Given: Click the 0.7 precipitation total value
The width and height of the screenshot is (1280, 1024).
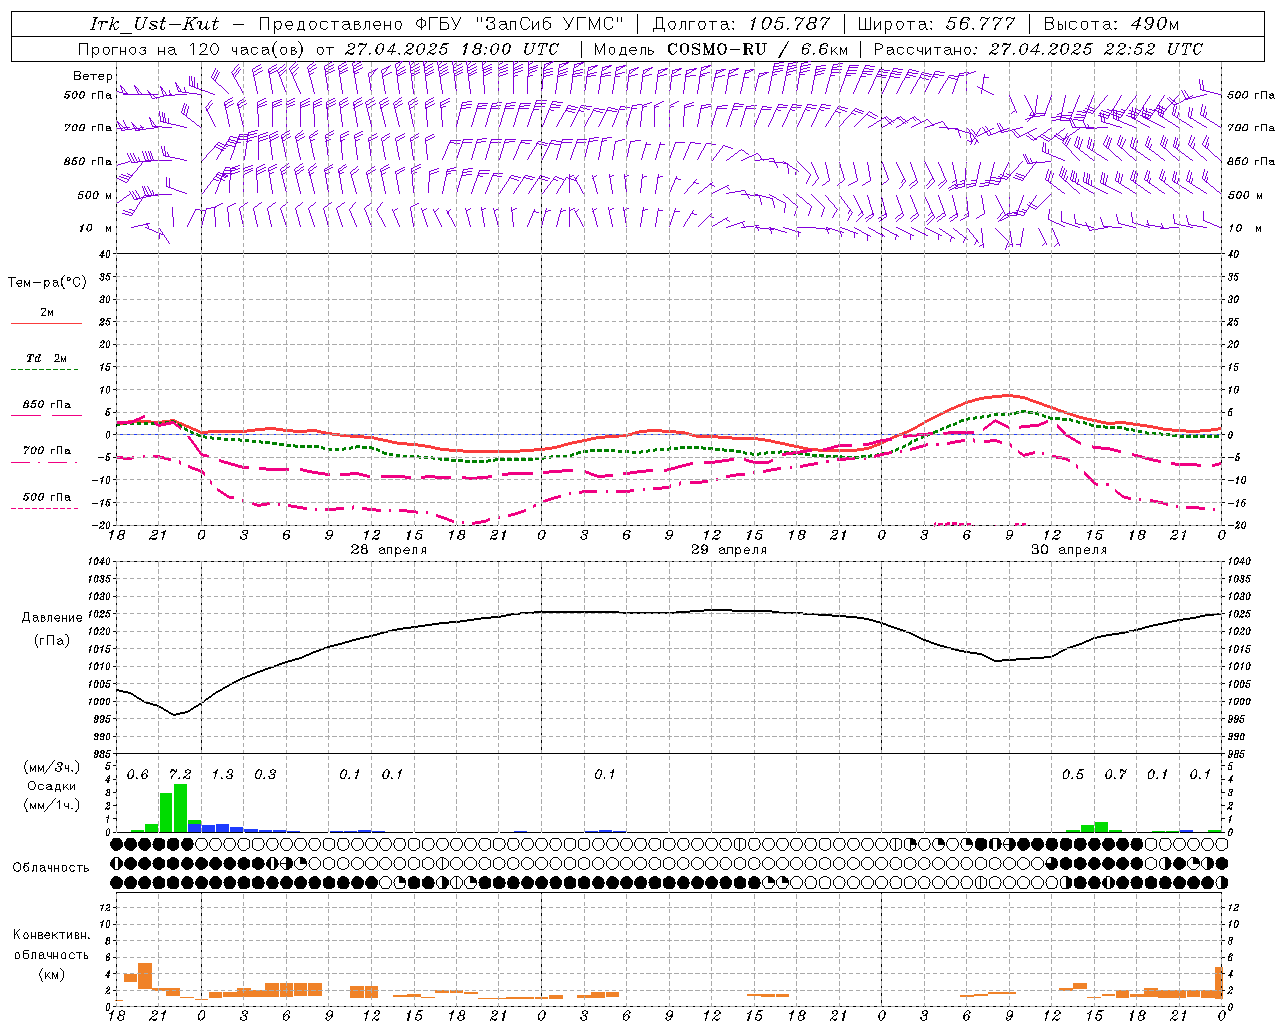Looking at the screenshot, I should click(x=1115, y=775).
